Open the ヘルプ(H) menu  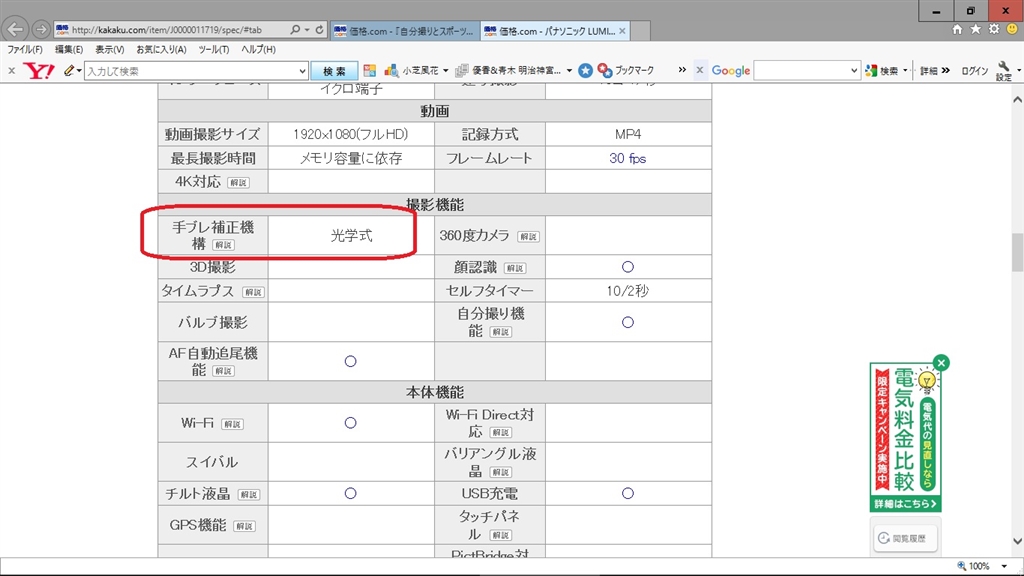click(258, 50)
